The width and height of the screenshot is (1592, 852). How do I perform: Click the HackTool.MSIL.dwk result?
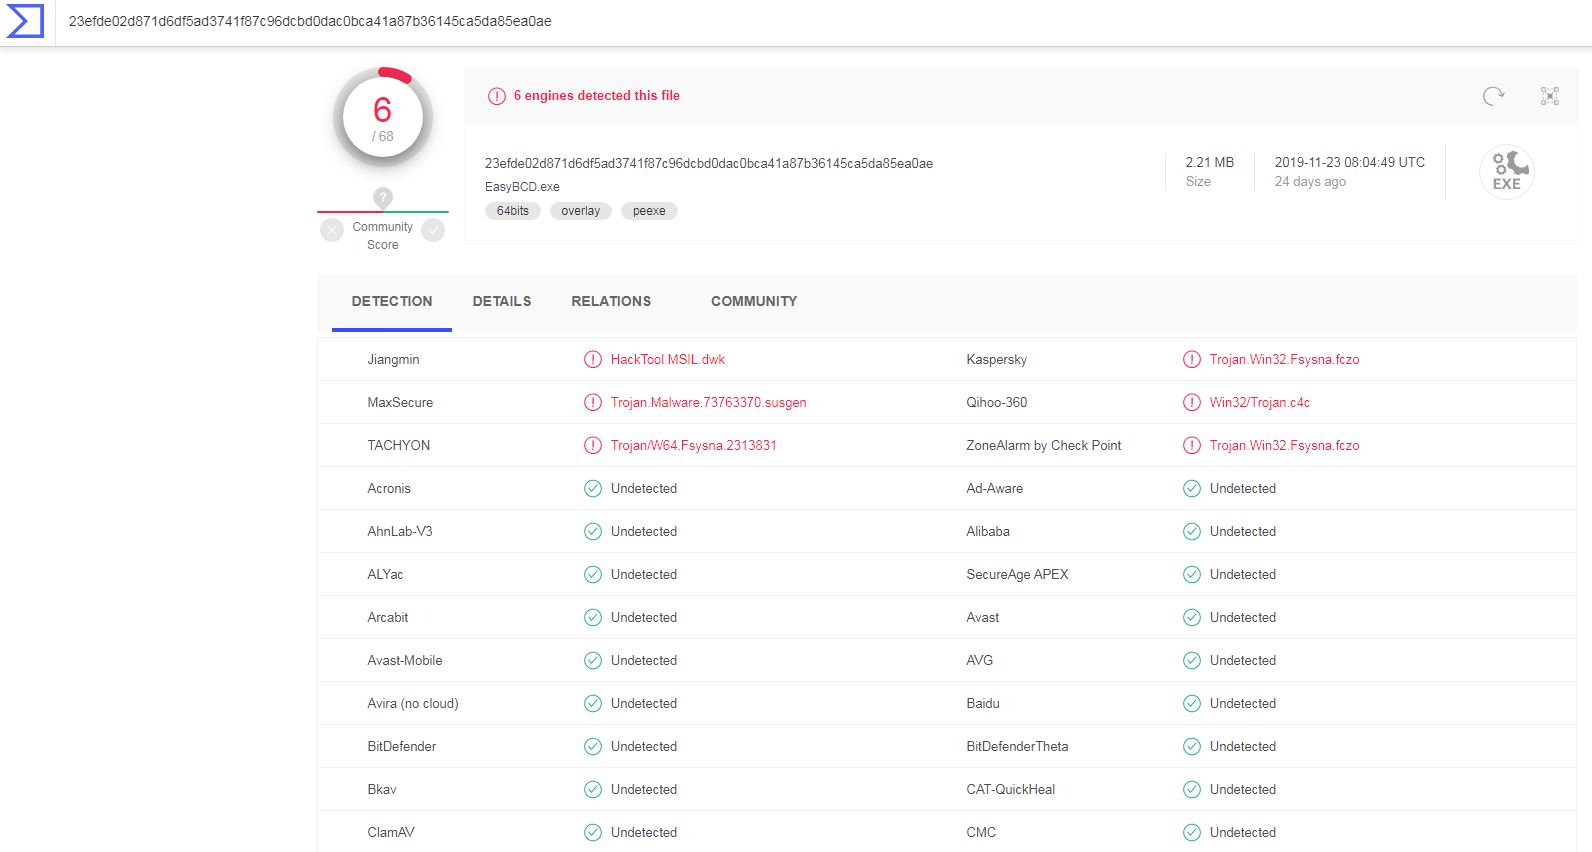[x=668, y=359]
